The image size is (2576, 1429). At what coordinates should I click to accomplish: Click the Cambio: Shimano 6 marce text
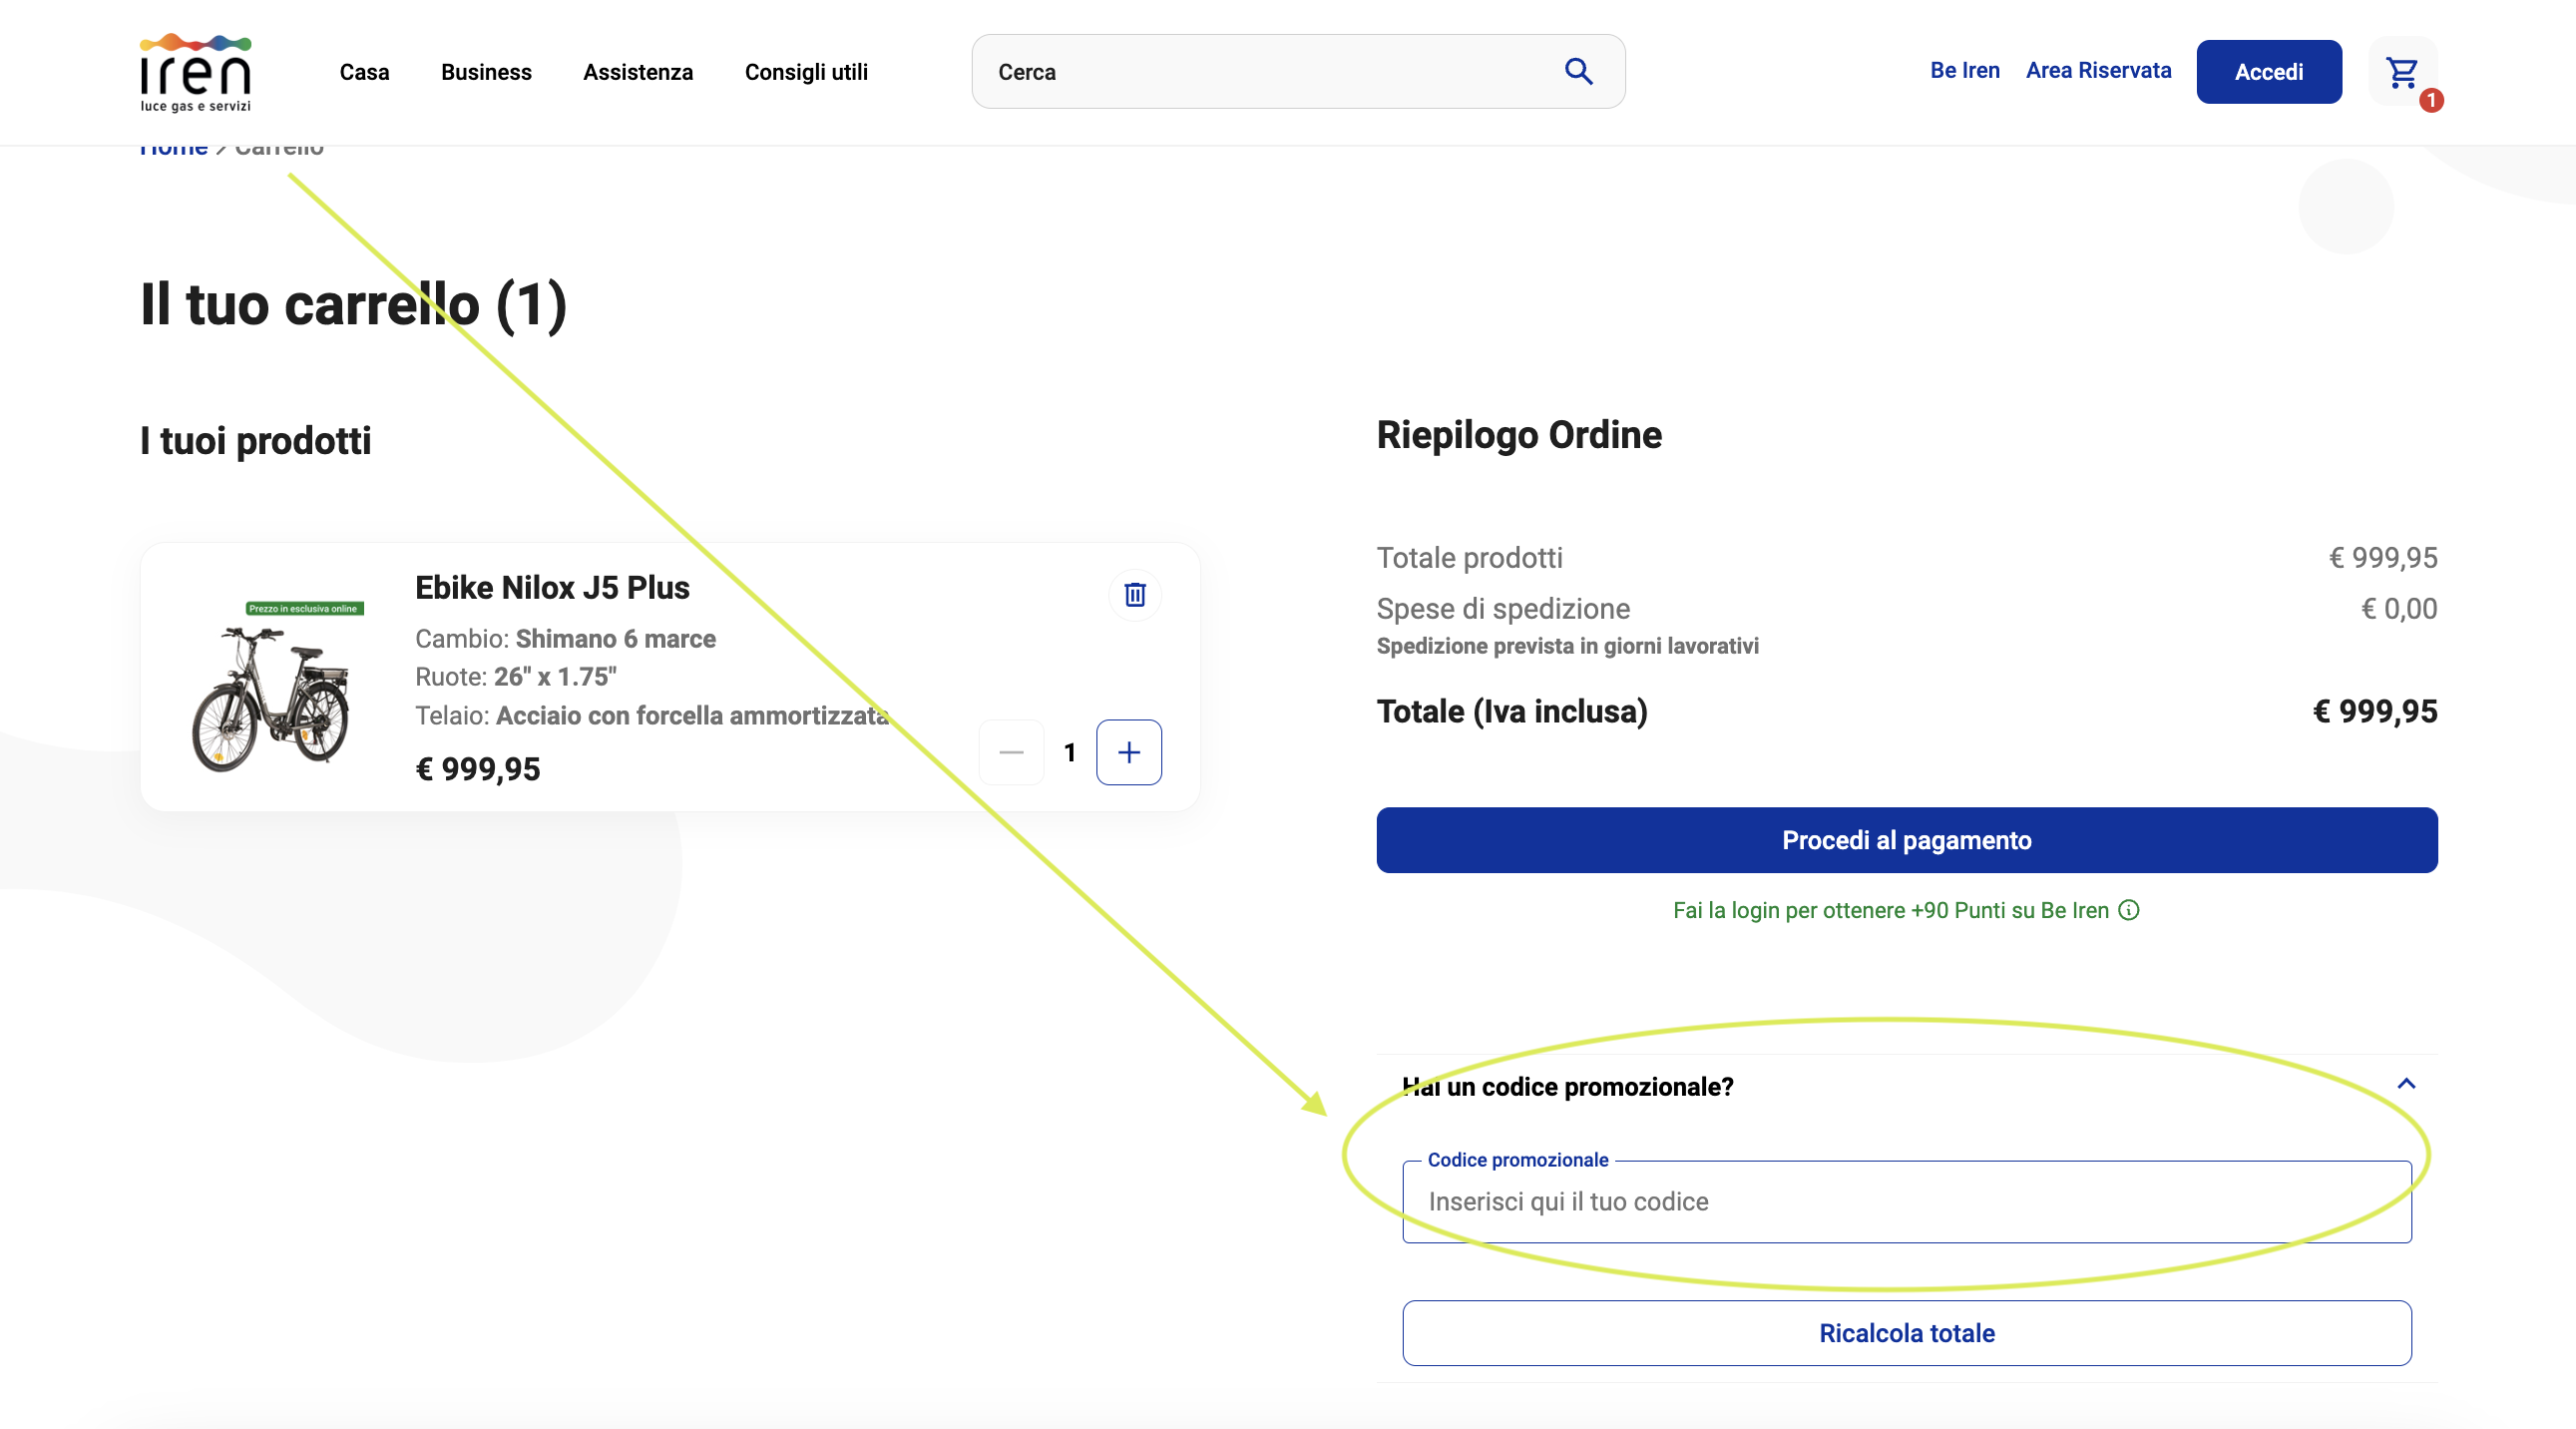tap(565, 639)
